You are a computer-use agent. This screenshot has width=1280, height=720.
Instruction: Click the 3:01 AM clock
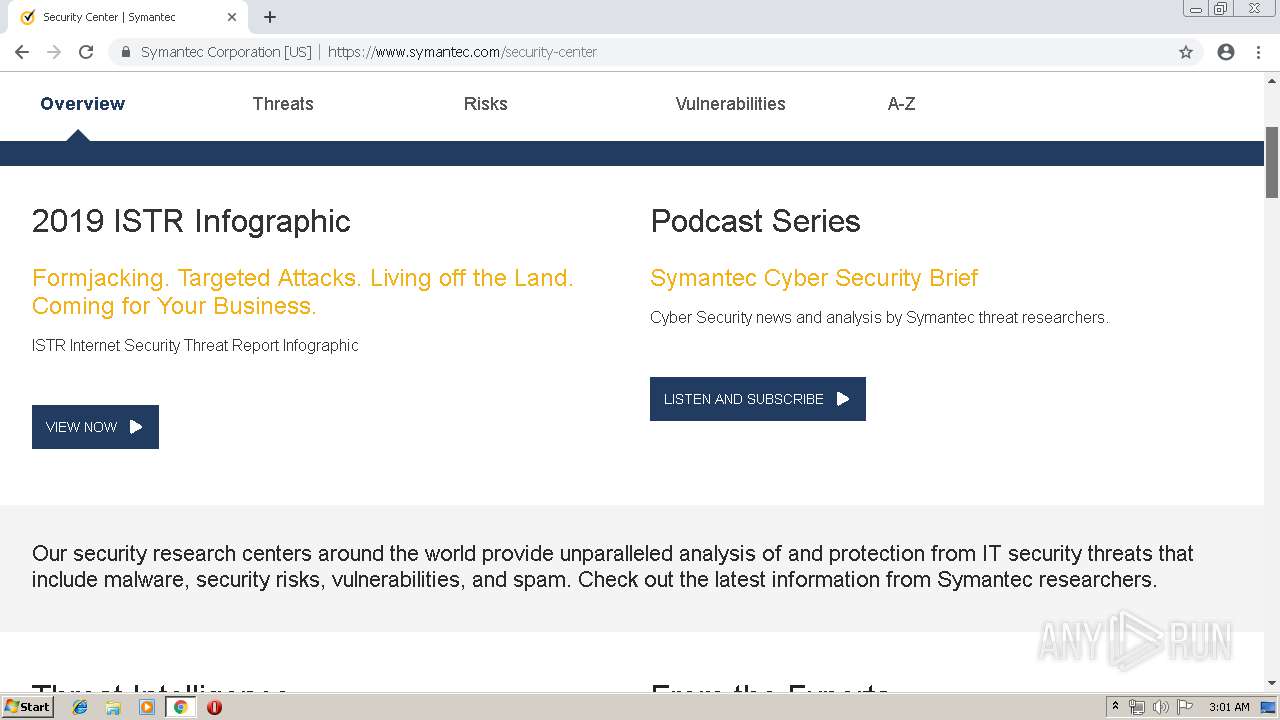[1229, 707]
